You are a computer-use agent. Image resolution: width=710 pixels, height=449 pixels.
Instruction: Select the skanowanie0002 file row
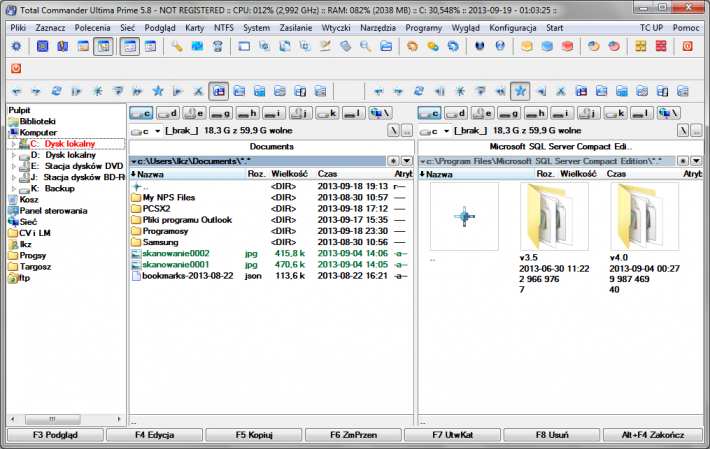[x=271, y=253]
